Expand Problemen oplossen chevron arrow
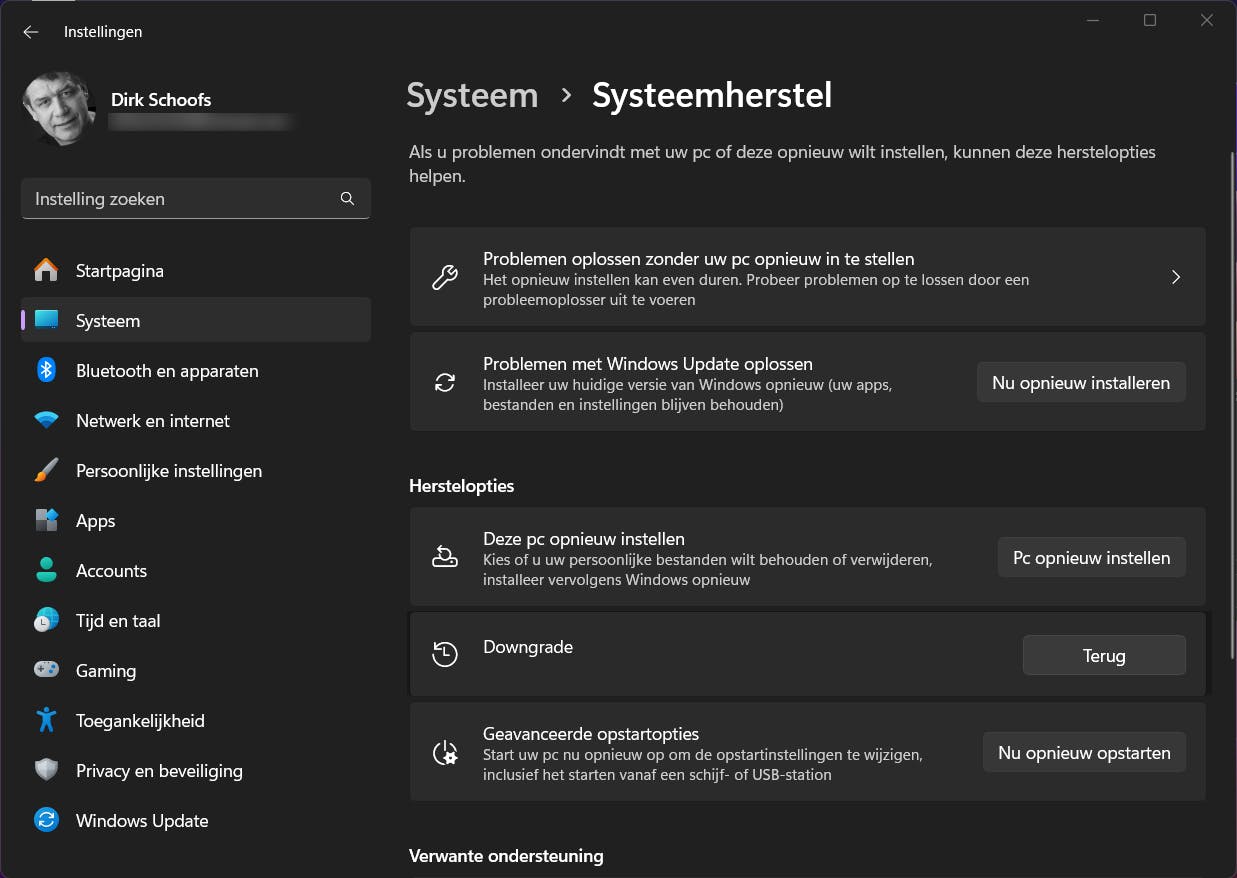The image size is (1237, 878). [x=1176, y=277]
